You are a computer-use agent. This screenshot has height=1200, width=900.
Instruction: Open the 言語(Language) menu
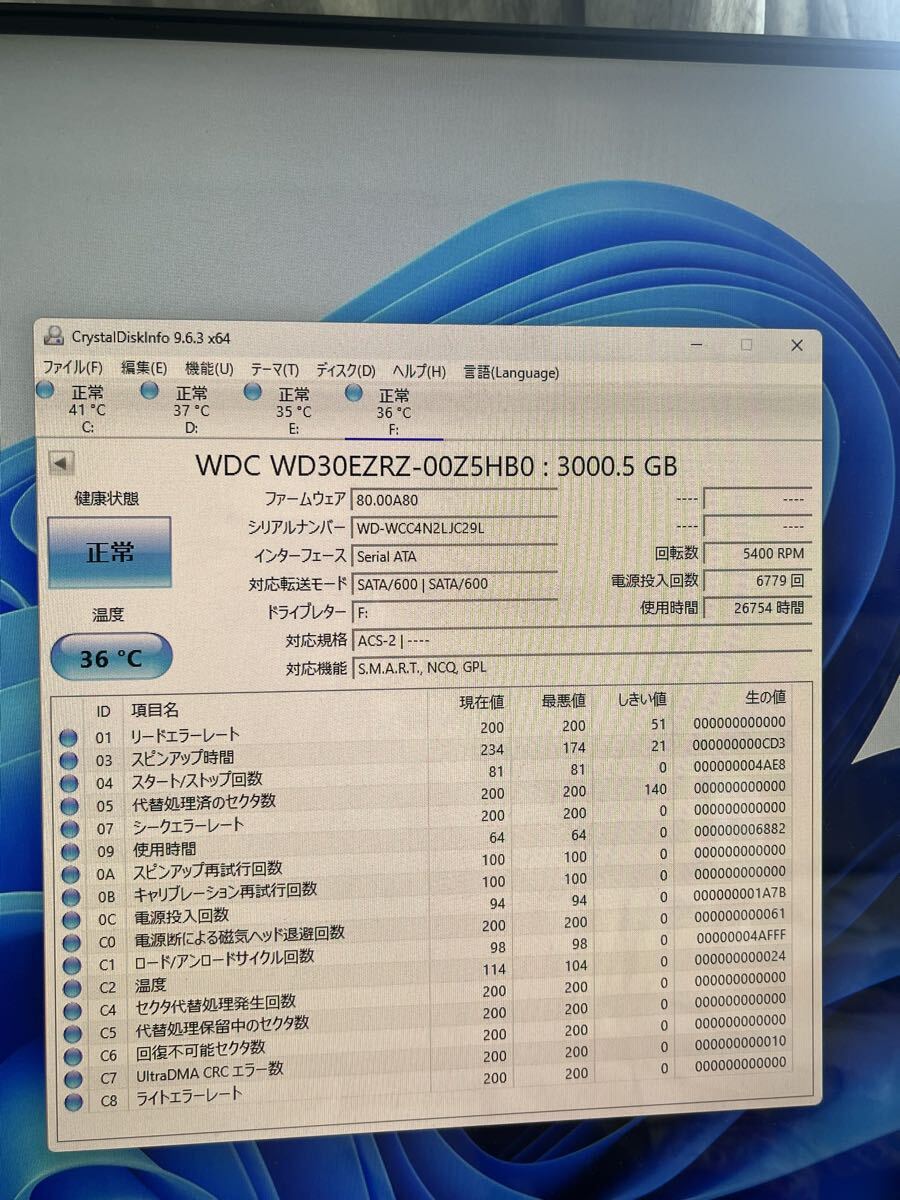point(511,372)
